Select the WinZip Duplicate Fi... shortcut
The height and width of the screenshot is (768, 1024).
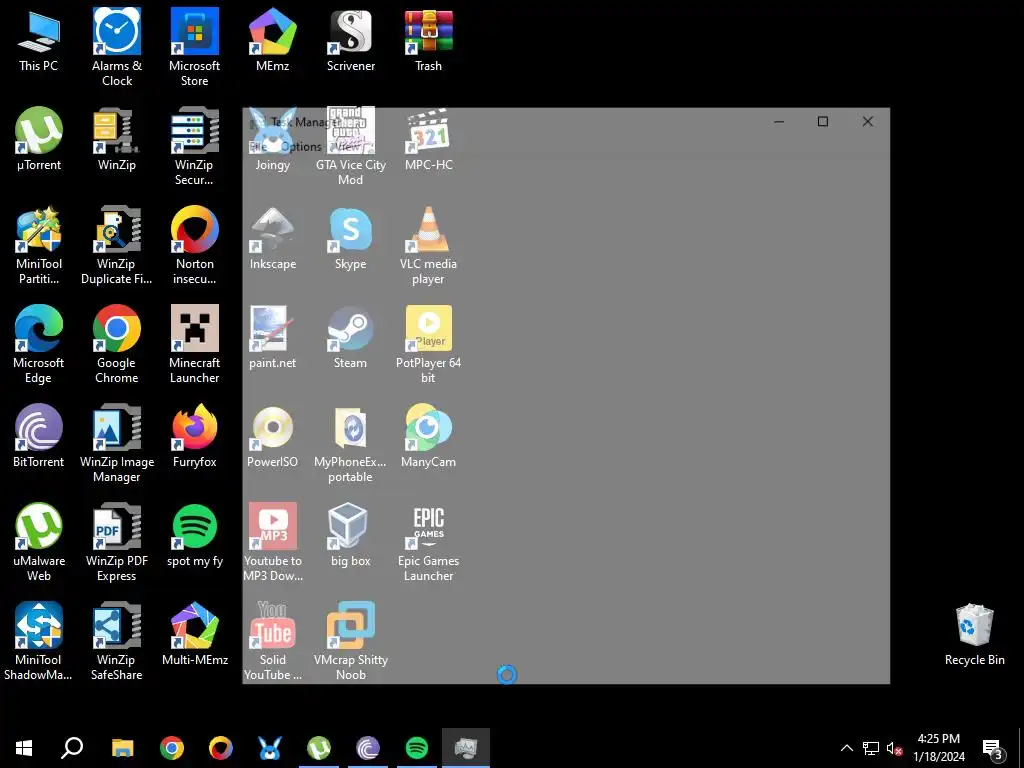[x=117, y=246]
